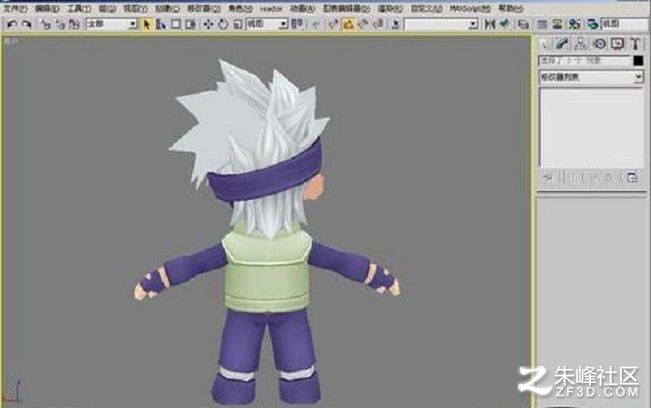Open the black object color swatch
651x408 pixels.
[x=638, y=61]
